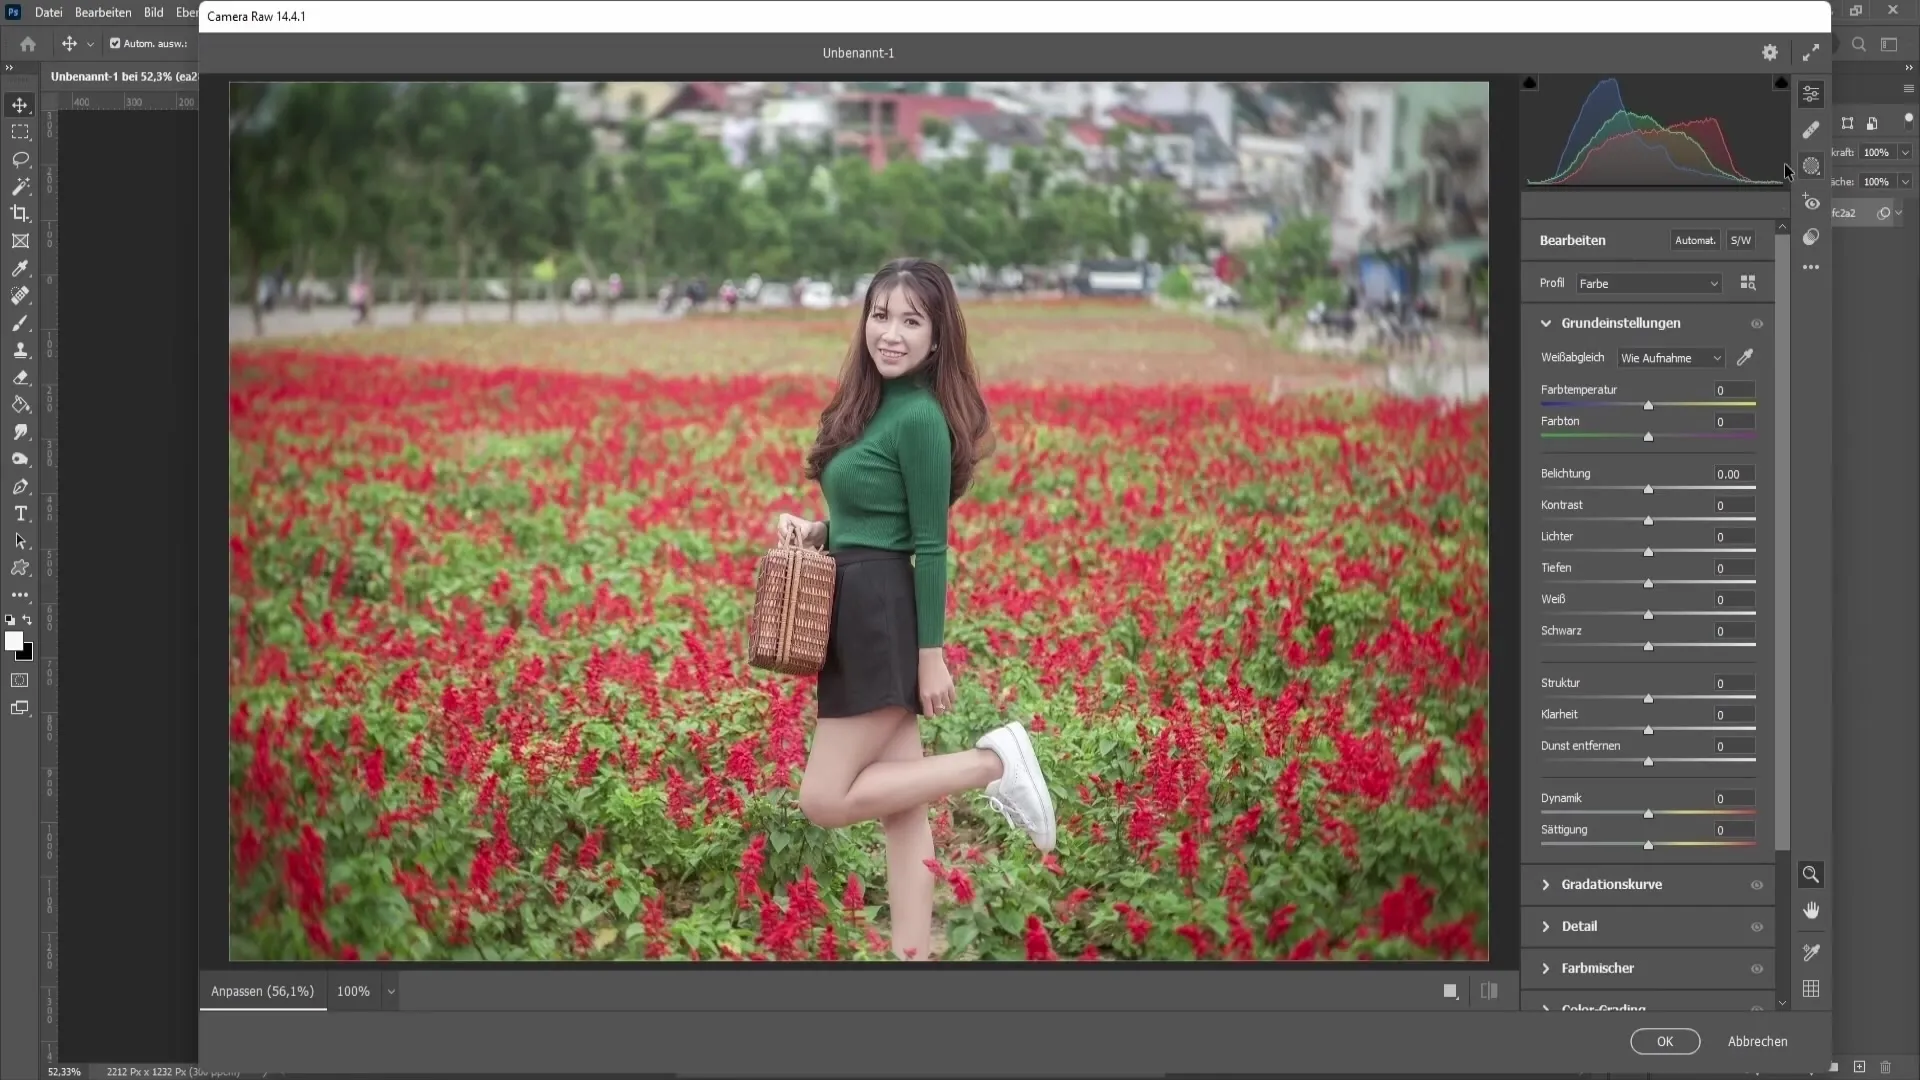Select the Move tool in Photoshop toolbar
This screenshot has width=1920, height=1080.
pos(20,105)
